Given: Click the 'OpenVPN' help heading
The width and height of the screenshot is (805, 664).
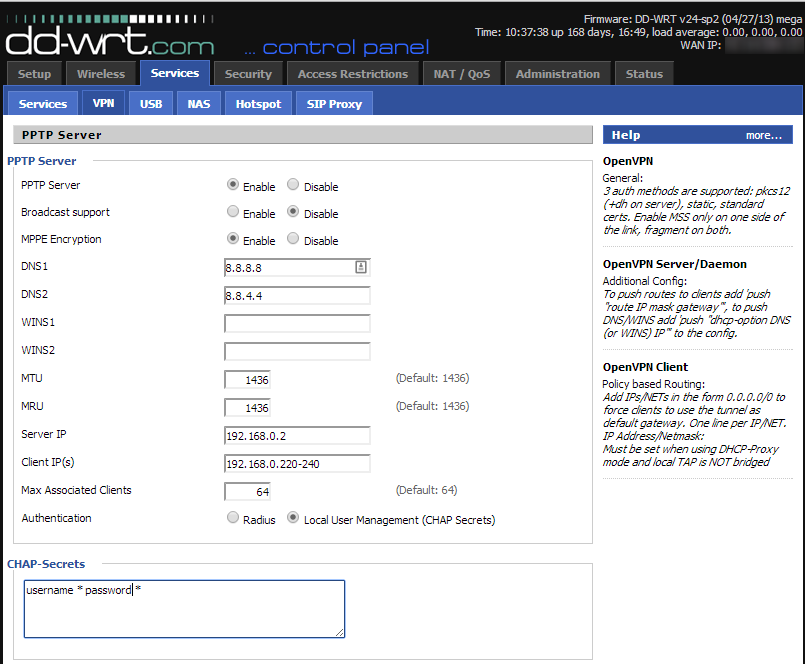Looking at the screenshot, I should click(628, 161).
